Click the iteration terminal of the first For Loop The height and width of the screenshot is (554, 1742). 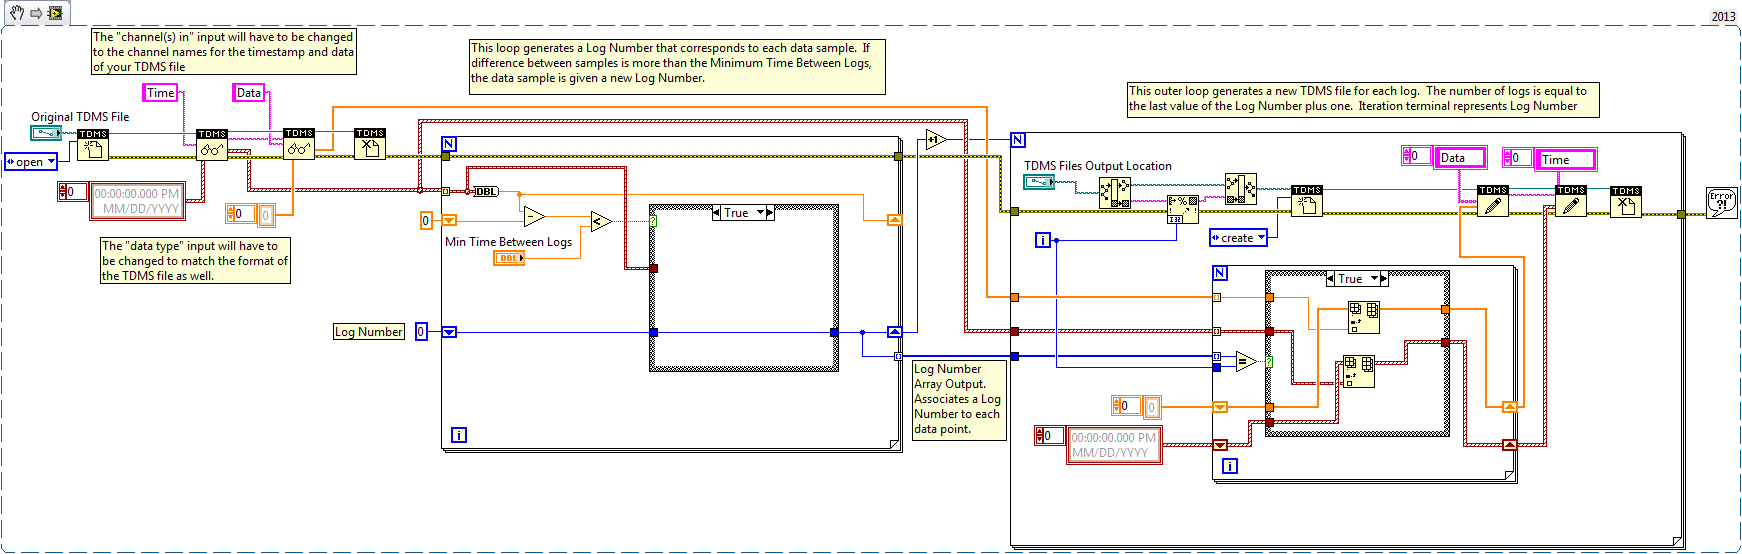point(459,435)
